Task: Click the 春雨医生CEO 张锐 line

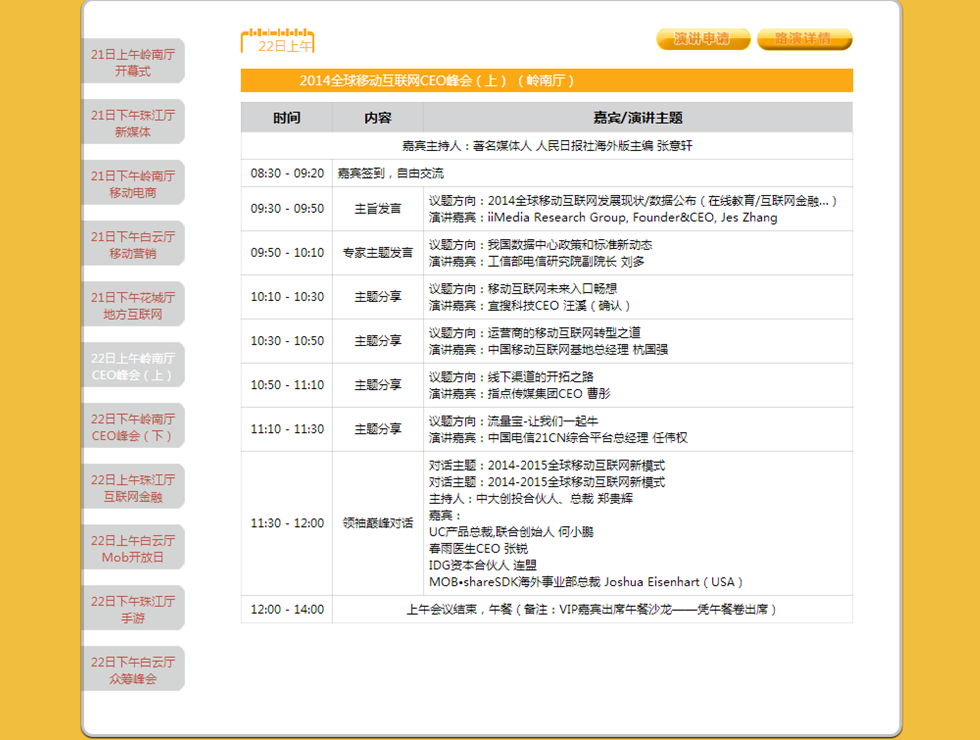Action: point(478,549)
